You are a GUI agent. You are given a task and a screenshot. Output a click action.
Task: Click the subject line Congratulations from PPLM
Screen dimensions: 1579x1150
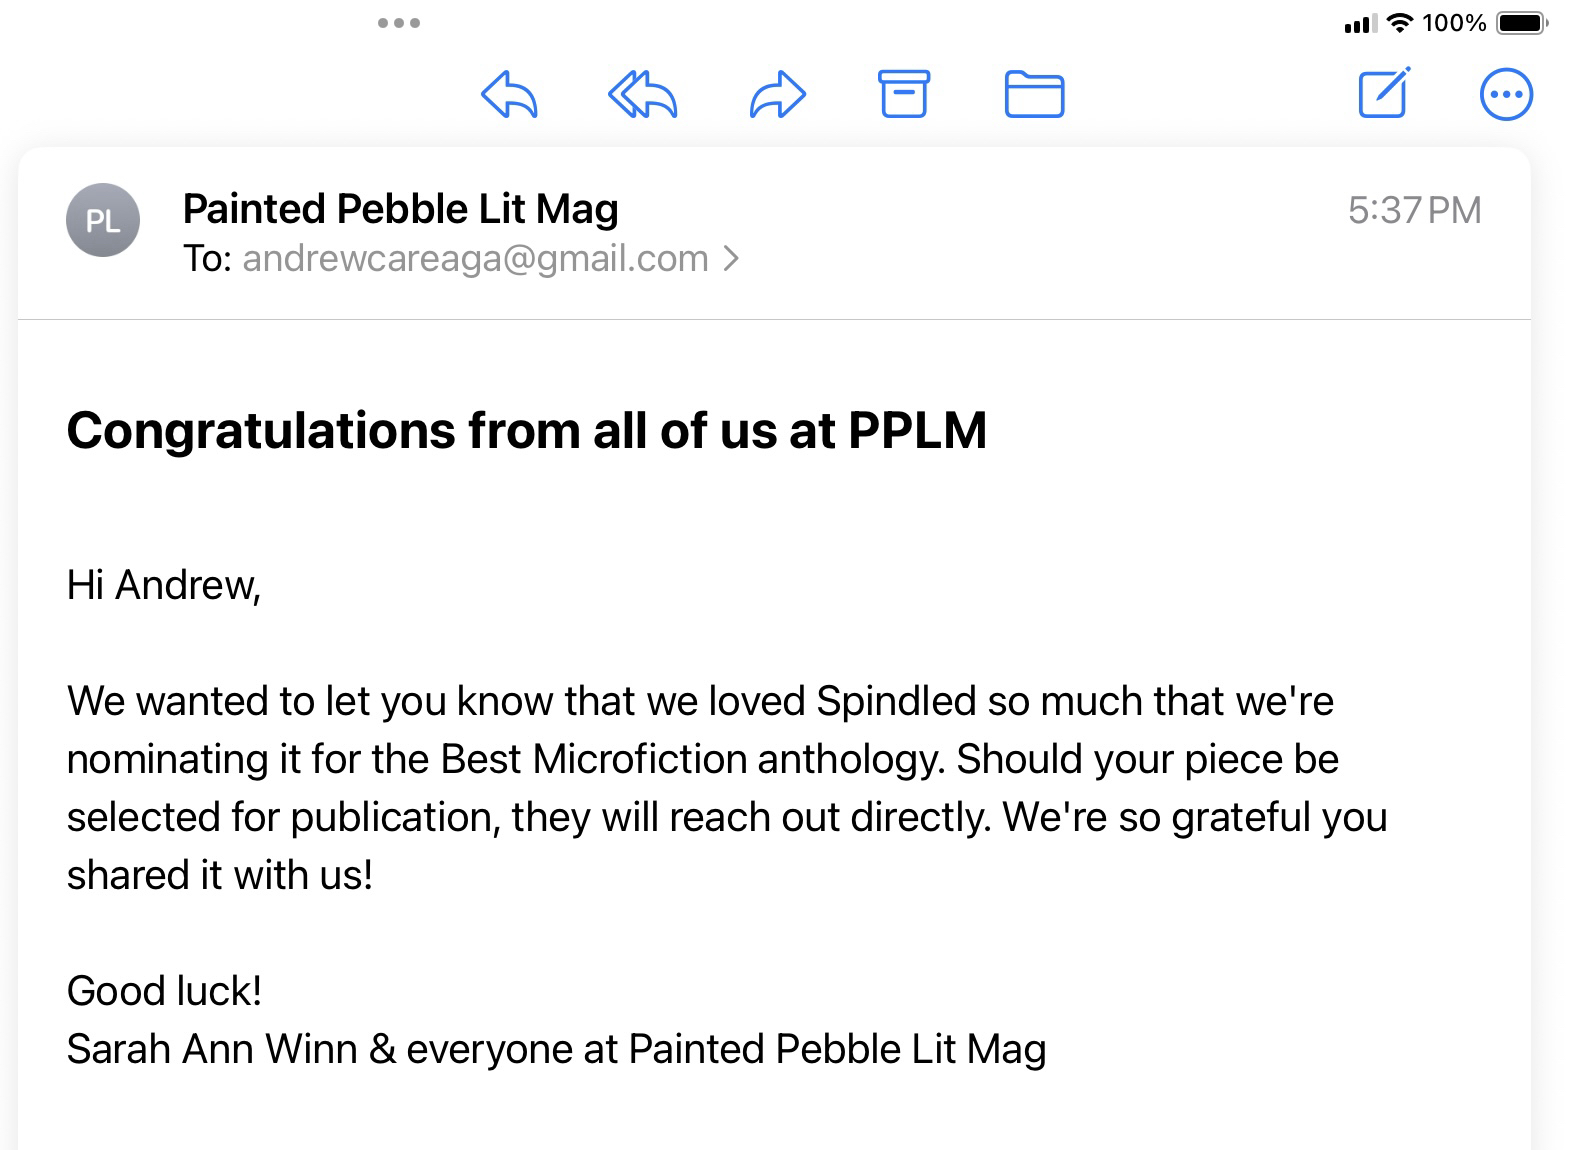(x=526, y=431)
